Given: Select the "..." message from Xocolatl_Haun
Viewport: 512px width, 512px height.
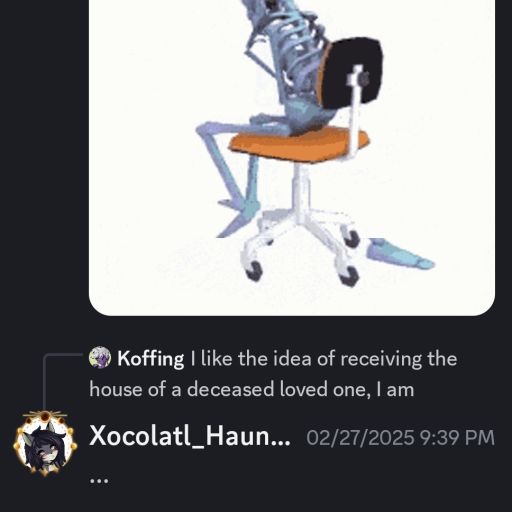Looking at the screenshot, I should [x=99, y=481].
